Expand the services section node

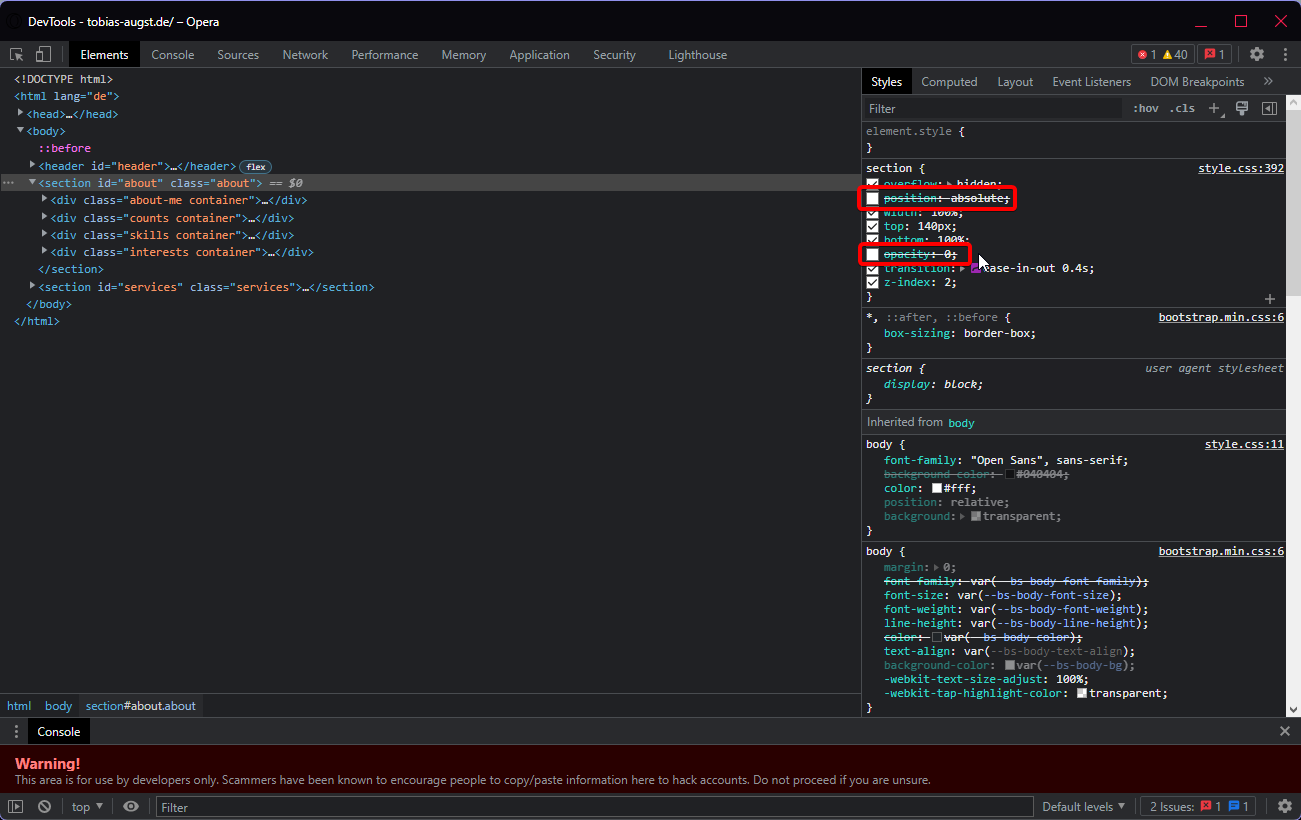point(33,287)
